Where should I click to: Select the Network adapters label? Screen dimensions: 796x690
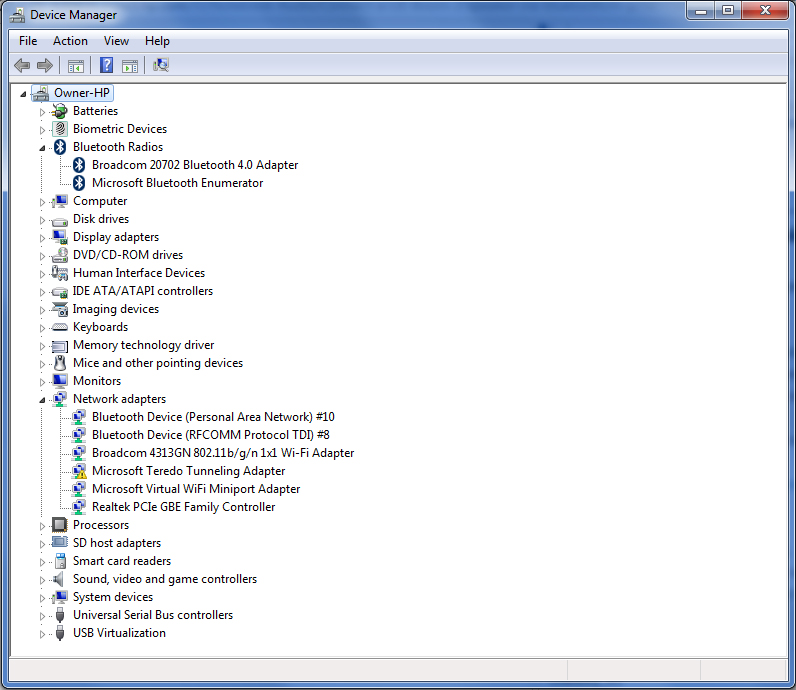click(119, 399)
